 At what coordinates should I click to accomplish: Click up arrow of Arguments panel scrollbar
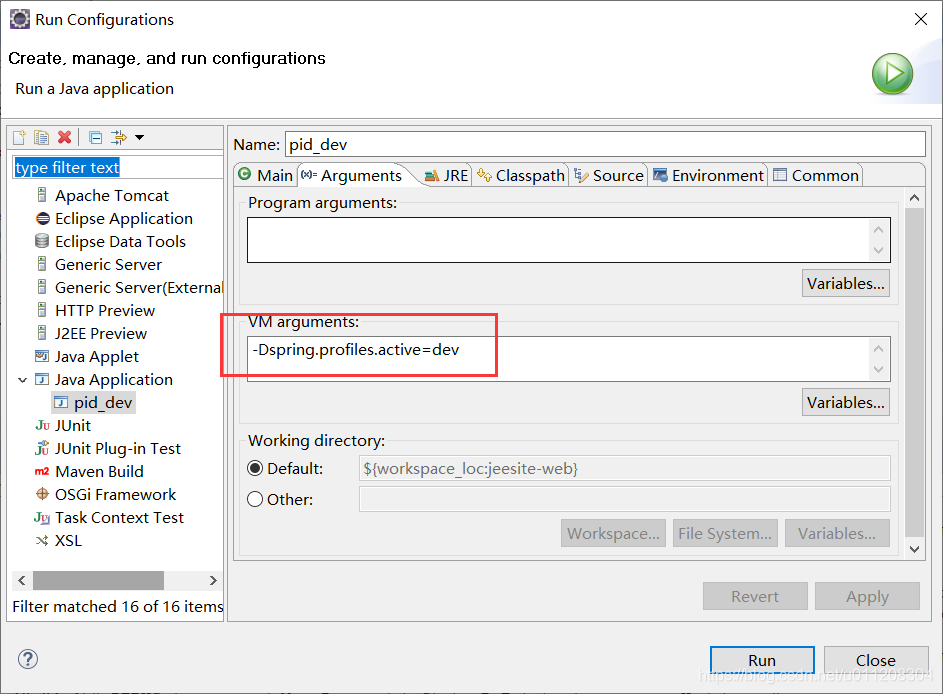pyautogui.click(x=915, y=197)
